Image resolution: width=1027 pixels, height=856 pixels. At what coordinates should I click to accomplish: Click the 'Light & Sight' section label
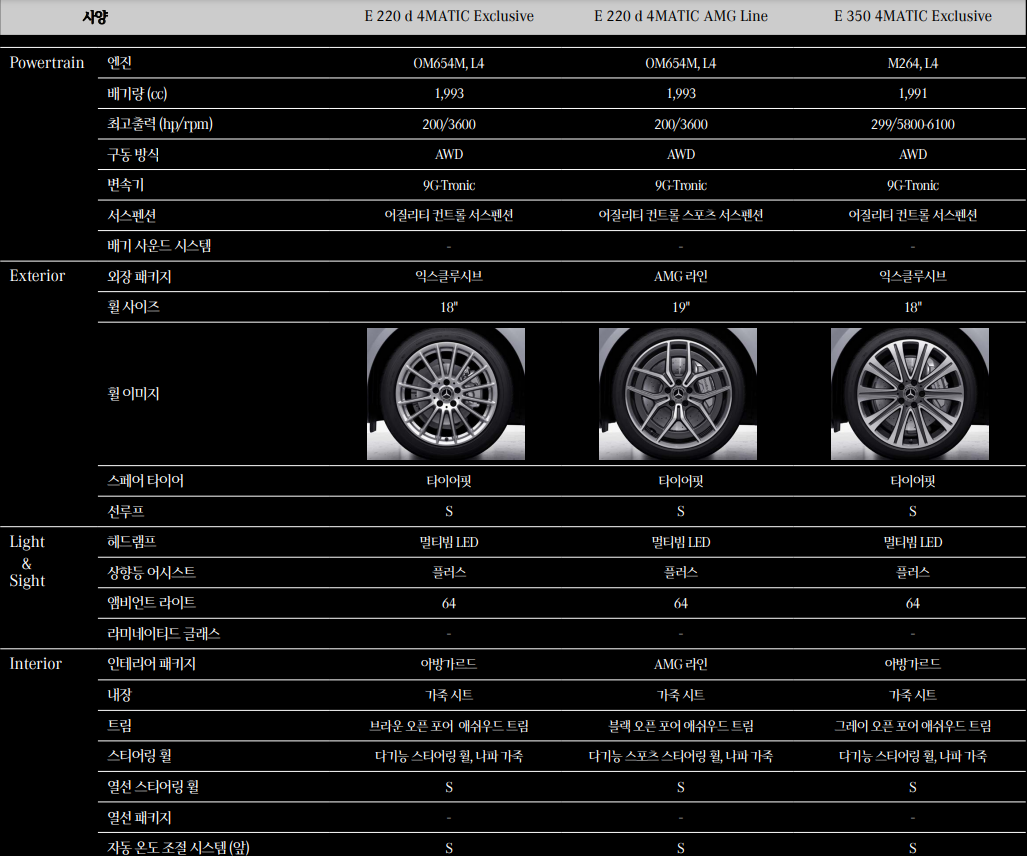pyautogui.click(x=28, y=561)
